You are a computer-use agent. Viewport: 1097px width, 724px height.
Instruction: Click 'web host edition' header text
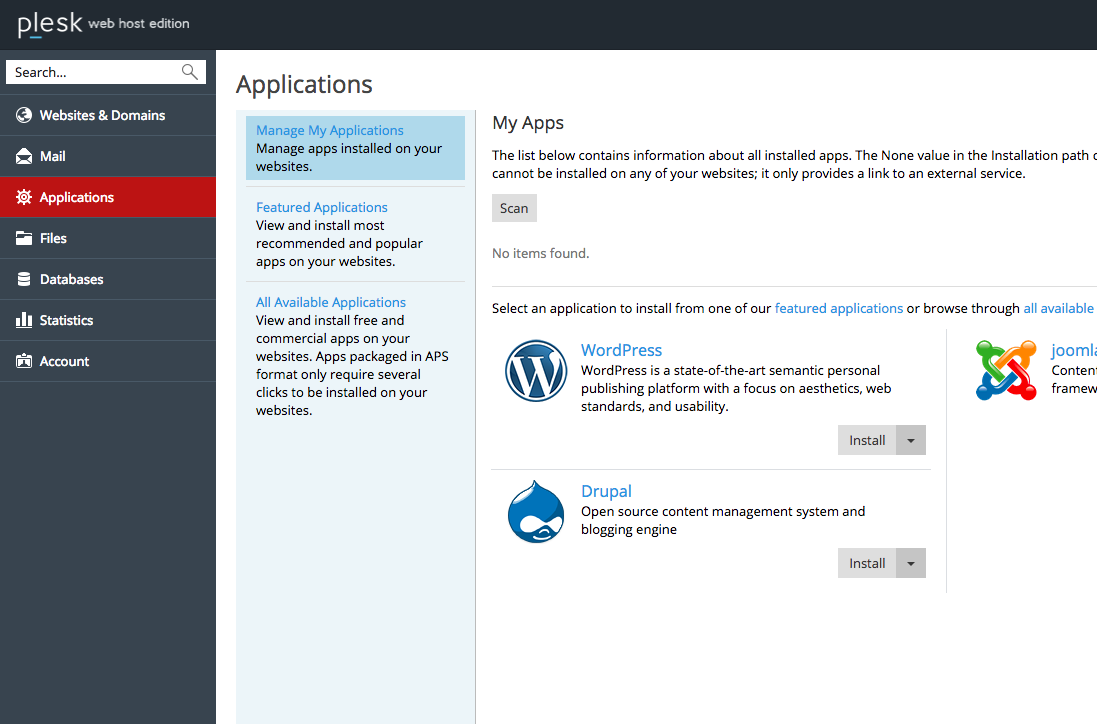pos(139,23)
